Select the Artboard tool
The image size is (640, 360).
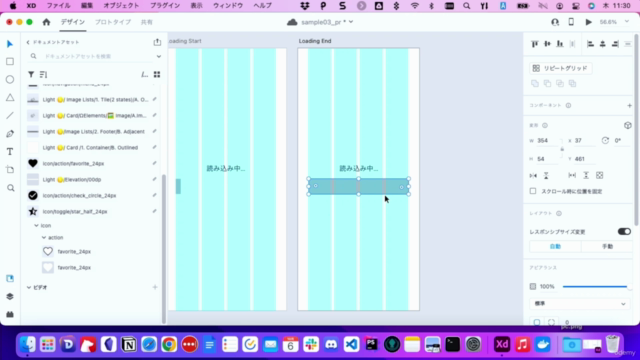[10, 170]
